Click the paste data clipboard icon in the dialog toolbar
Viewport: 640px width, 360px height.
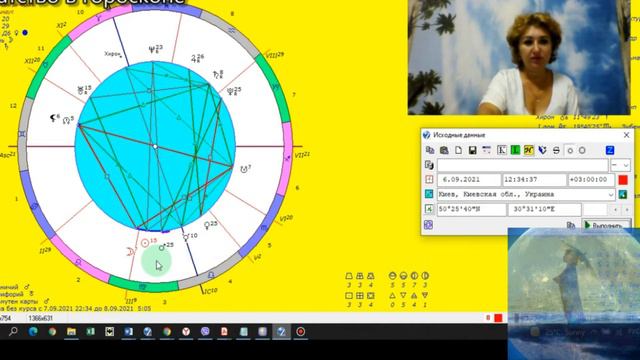(444, 150)
